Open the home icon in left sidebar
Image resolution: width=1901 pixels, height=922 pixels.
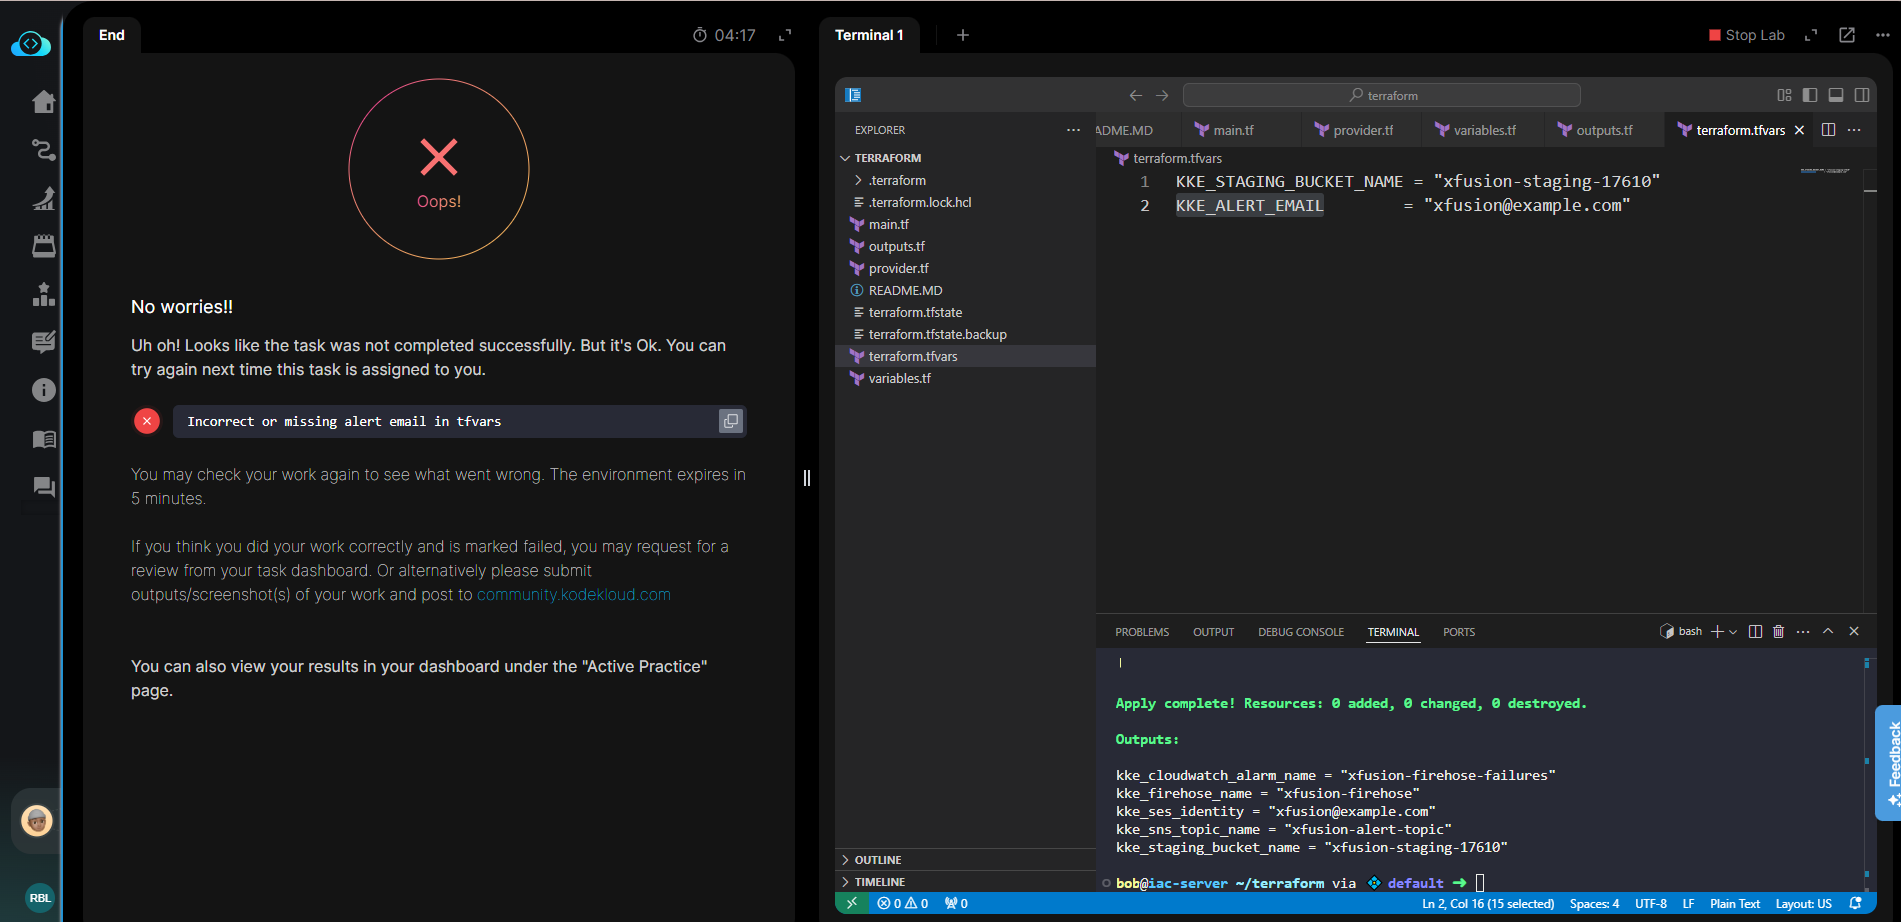(x=43, y=102)
